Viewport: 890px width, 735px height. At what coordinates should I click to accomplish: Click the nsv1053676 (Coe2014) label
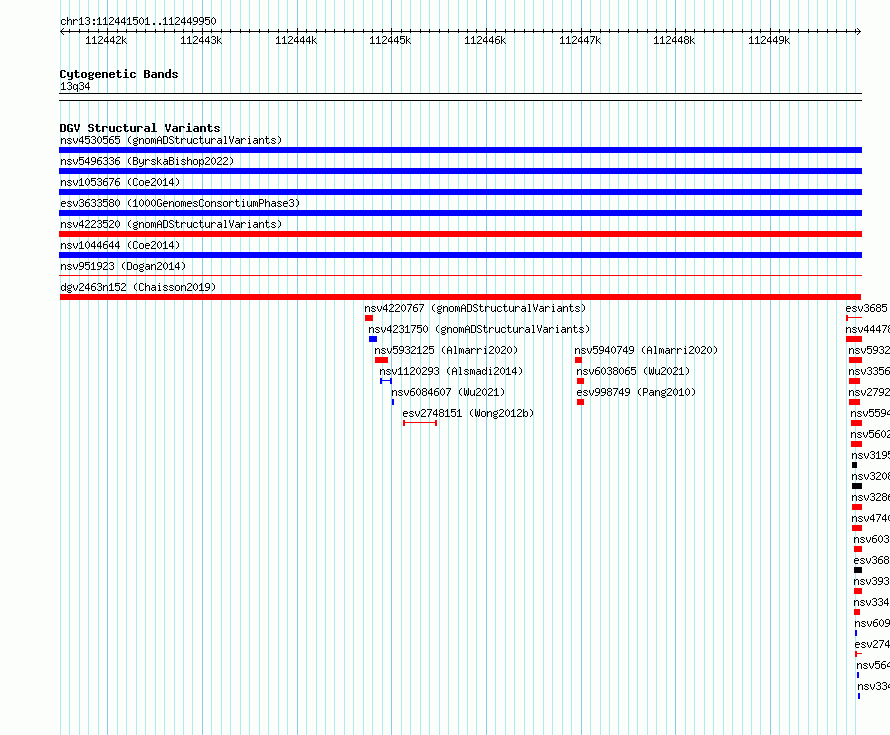[x=120, y=182]
